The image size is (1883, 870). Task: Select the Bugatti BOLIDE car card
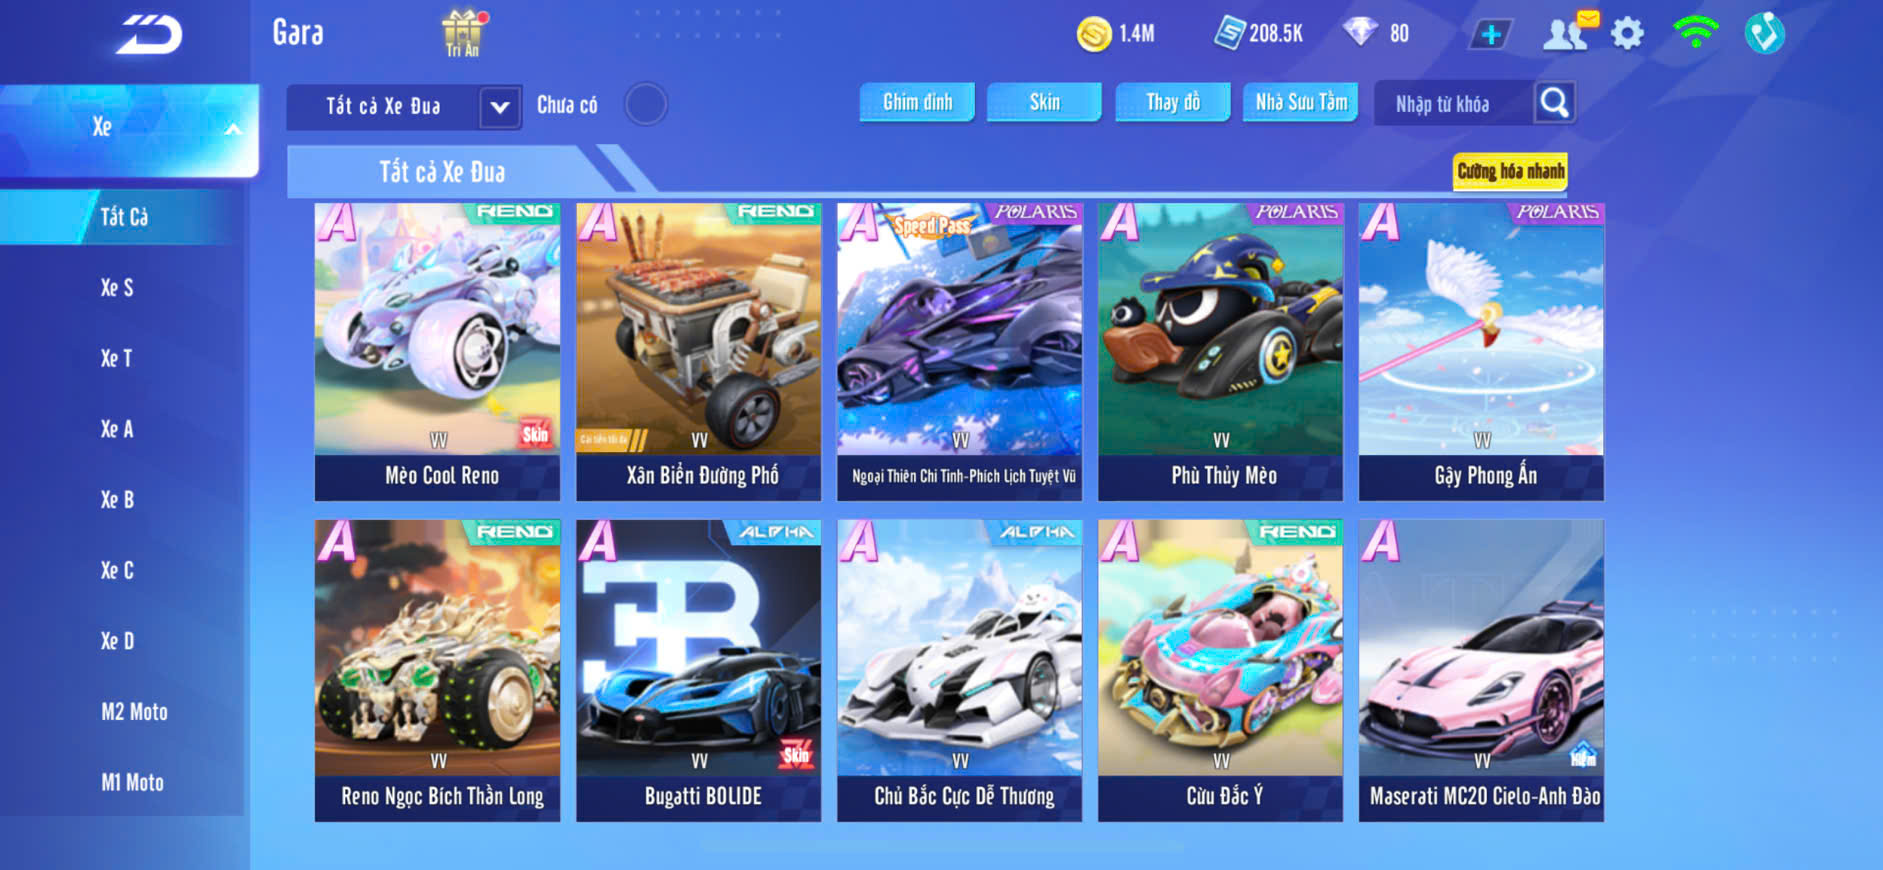(x=699, y=670)
